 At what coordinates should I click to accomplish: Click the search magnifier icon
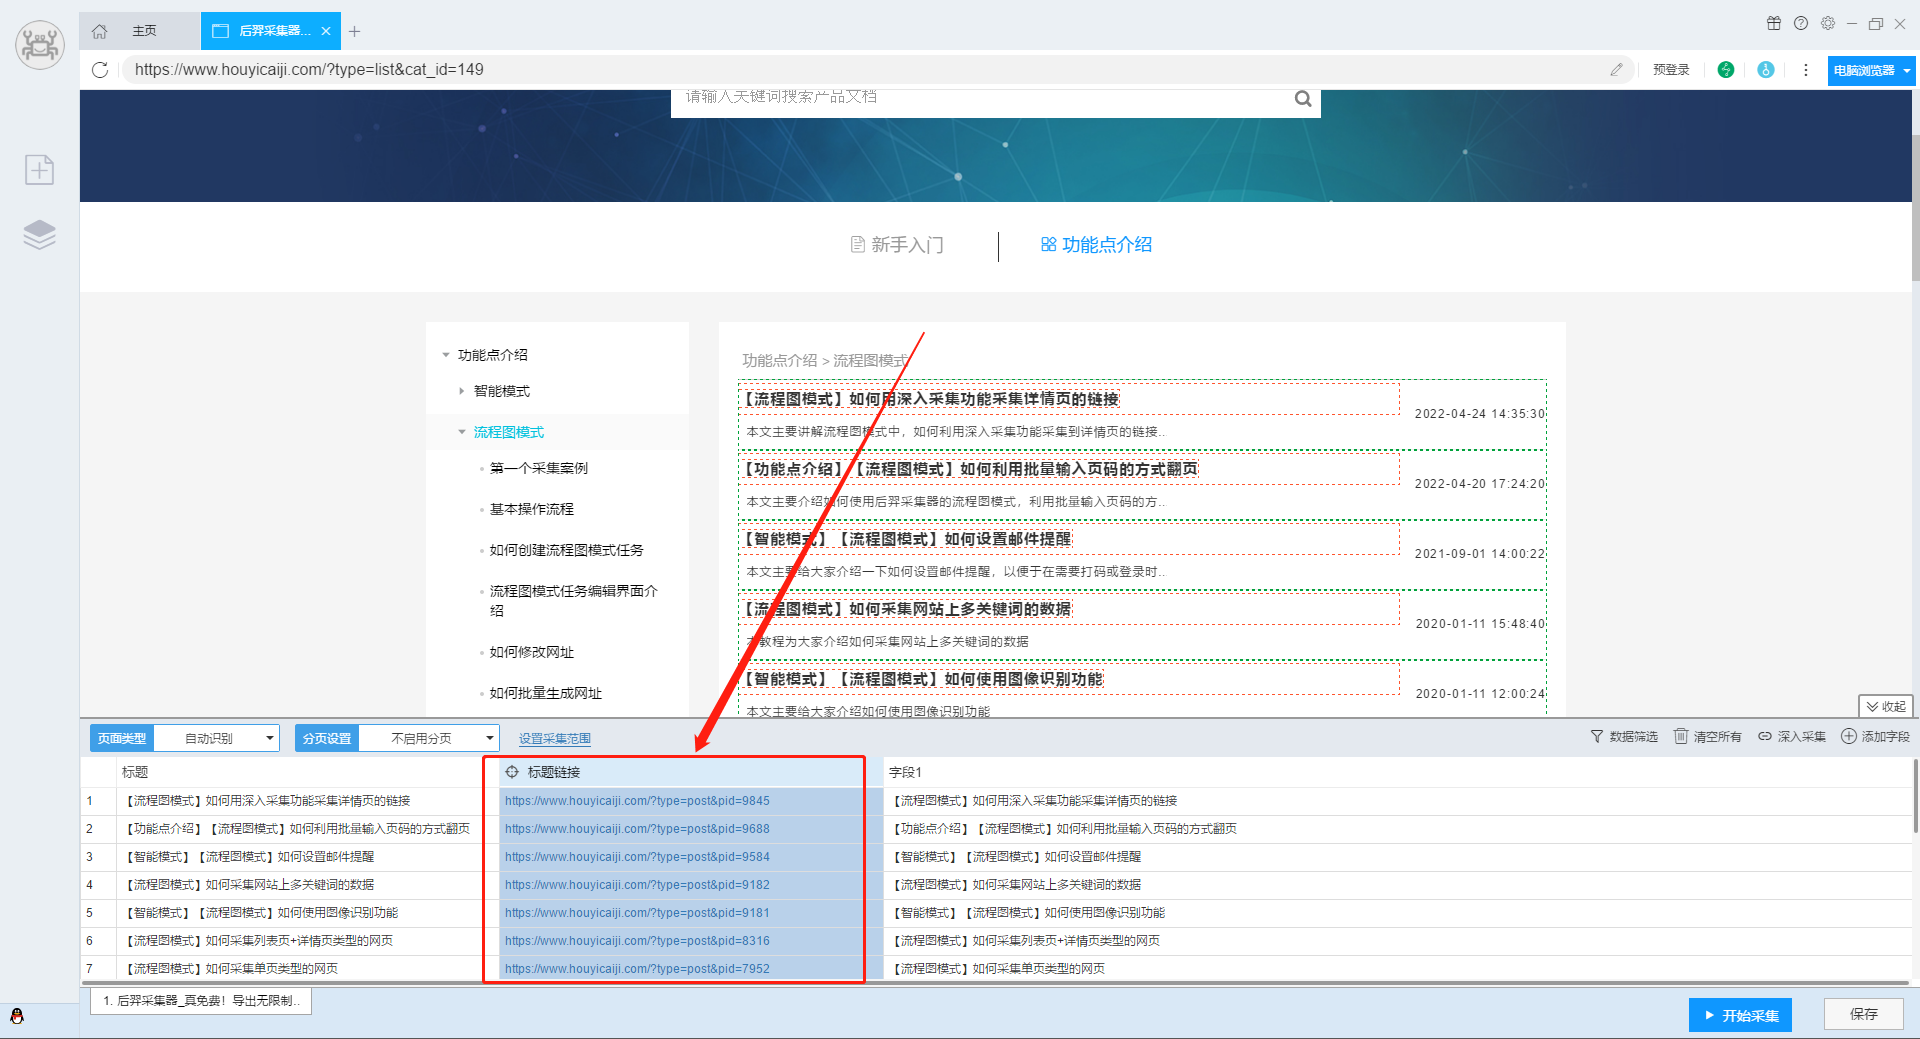(x=1303, y=98)
